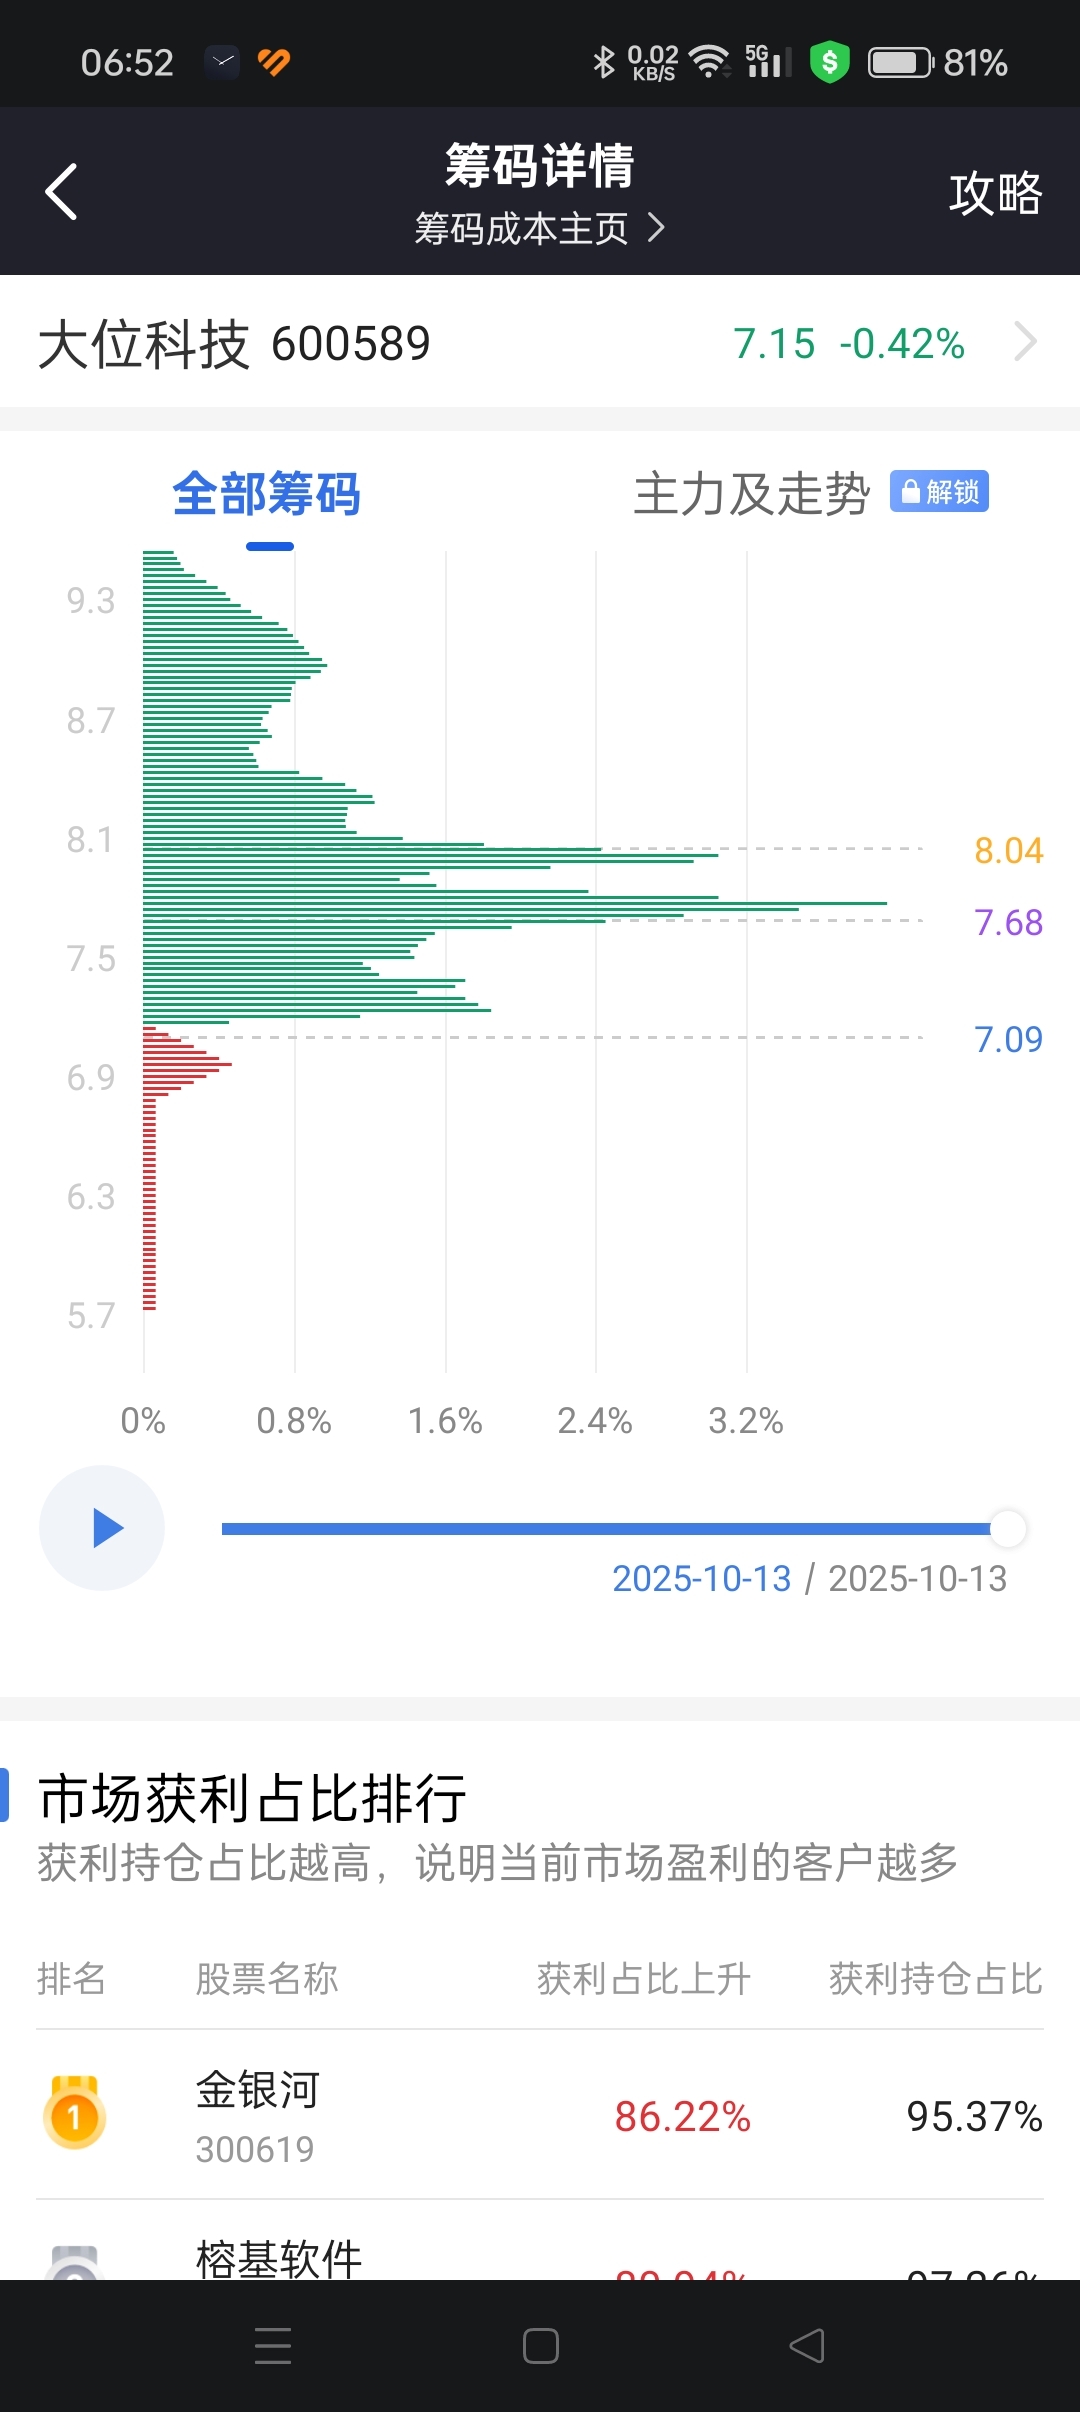
Task: Switch to the 主力及走势 tab
Action: pos(751,494)
